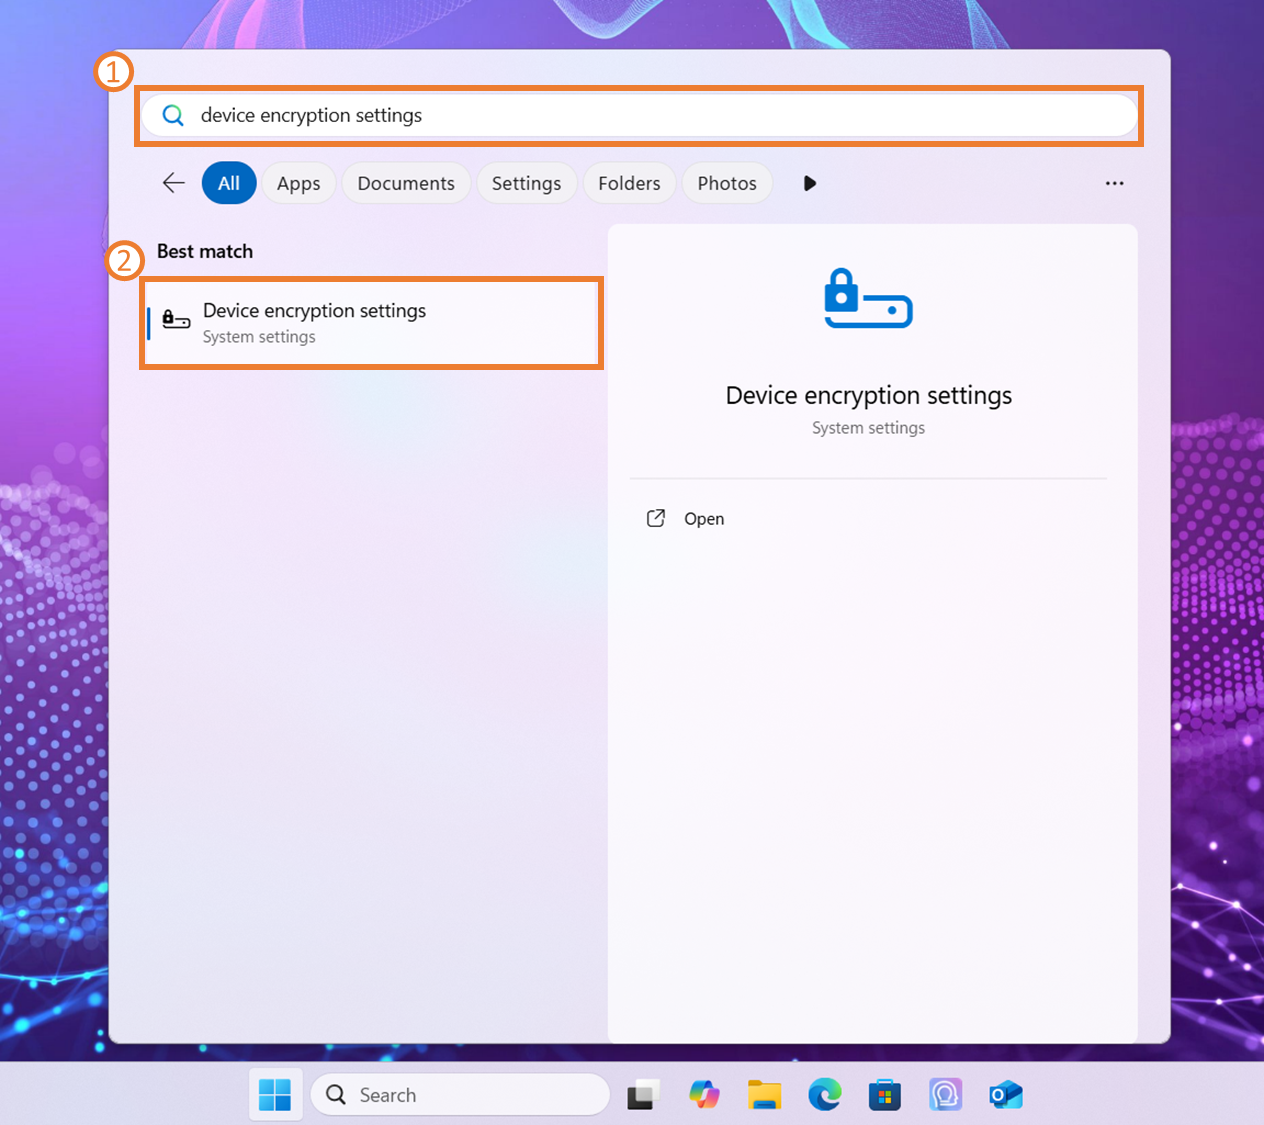Screen dimensions: 1264x1125
Task: Open File Explorer from the taskbar
Action: (x=764, y=1095)
